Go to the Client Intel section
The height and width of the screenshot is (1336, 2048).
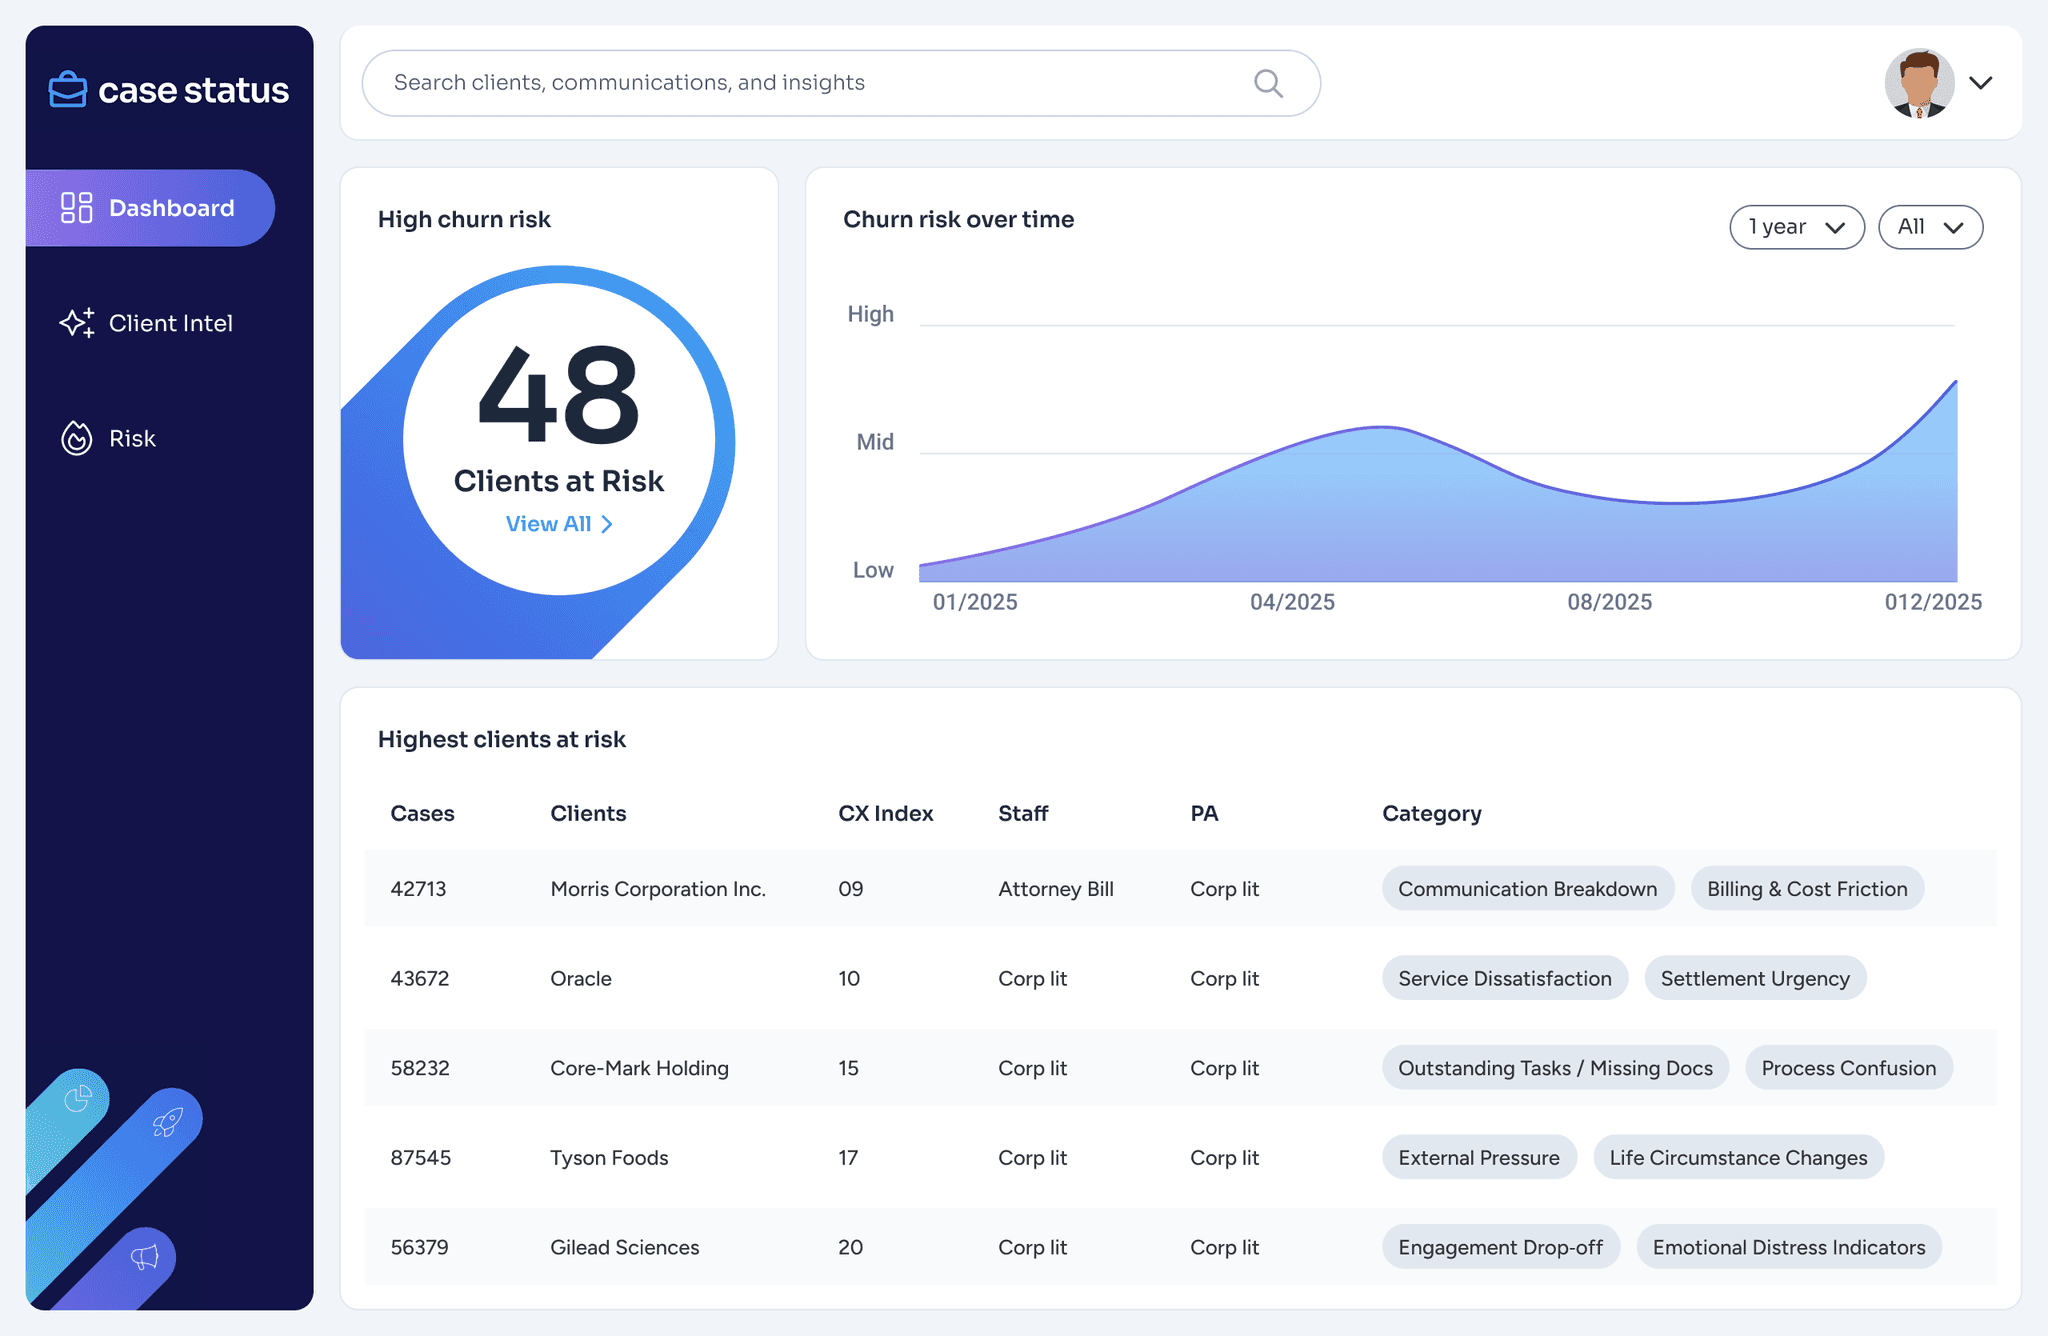170,323
